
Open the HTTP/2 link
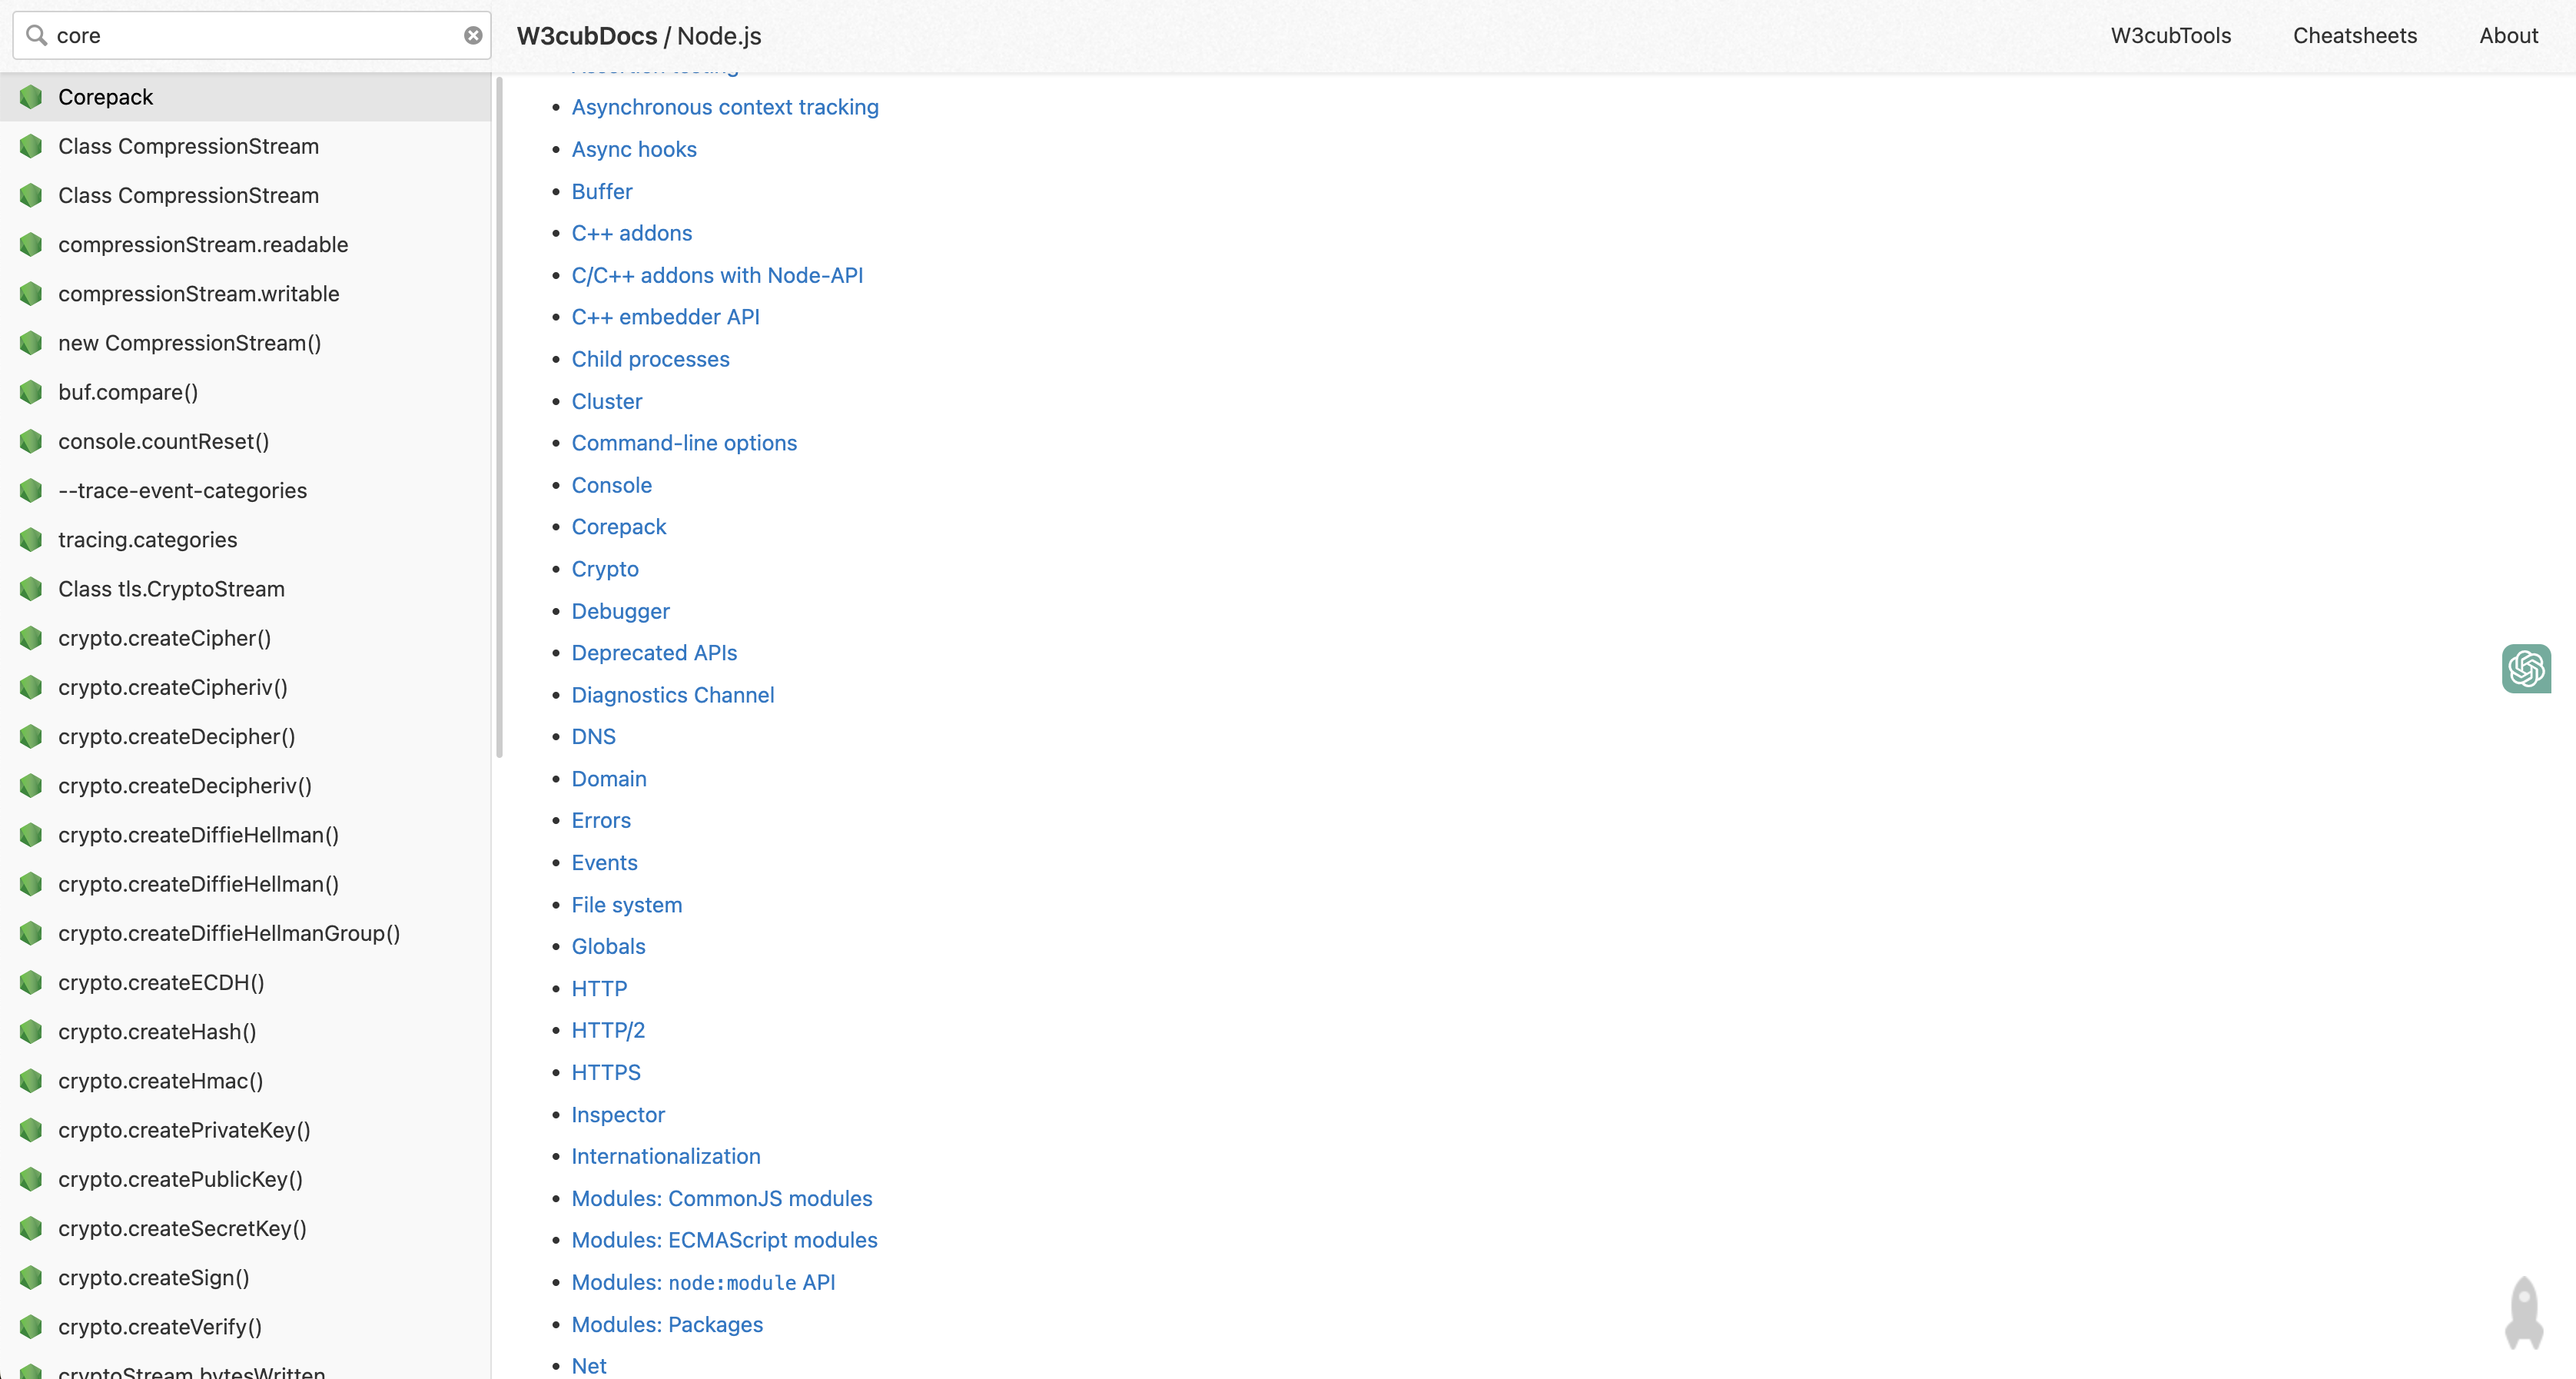pyautogui.click(x=608, y=1030)
